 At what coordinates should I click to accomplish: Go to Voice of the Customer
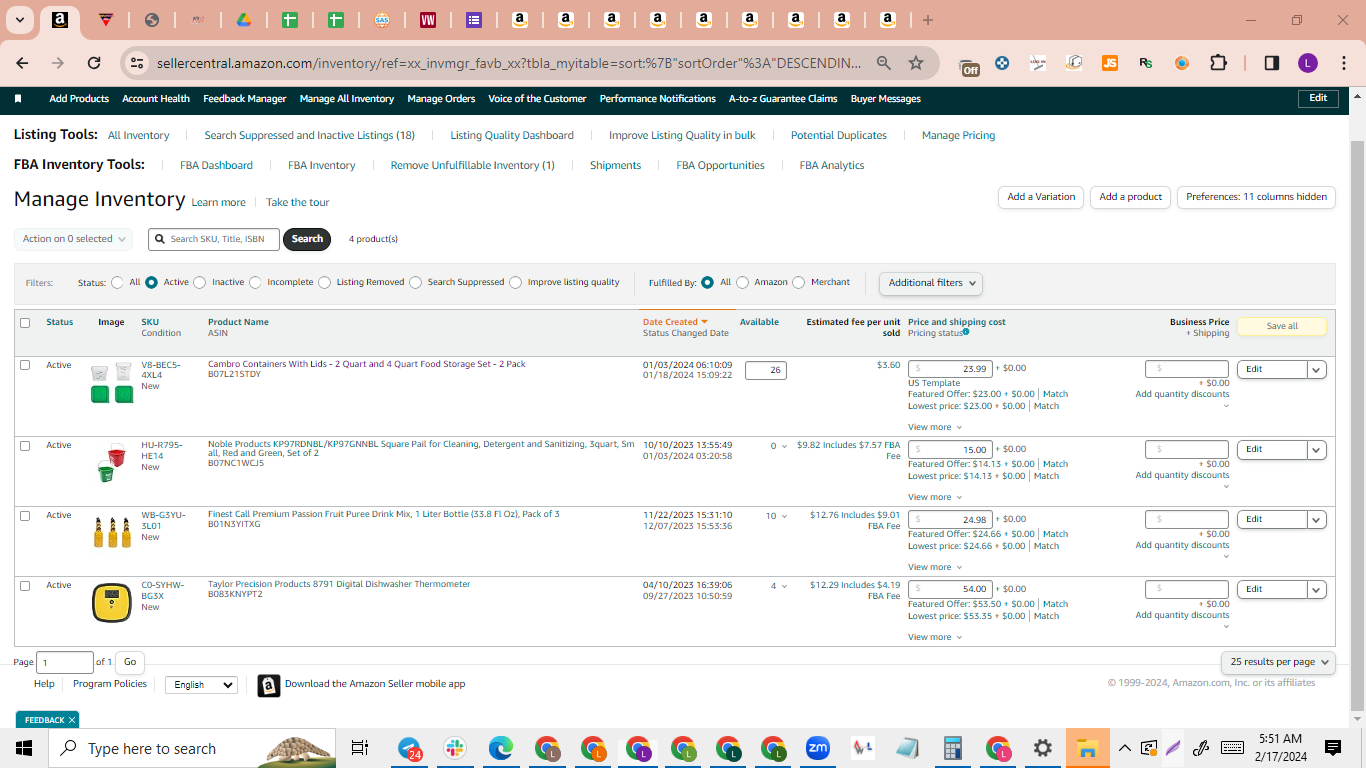click(x=537, y=99)
